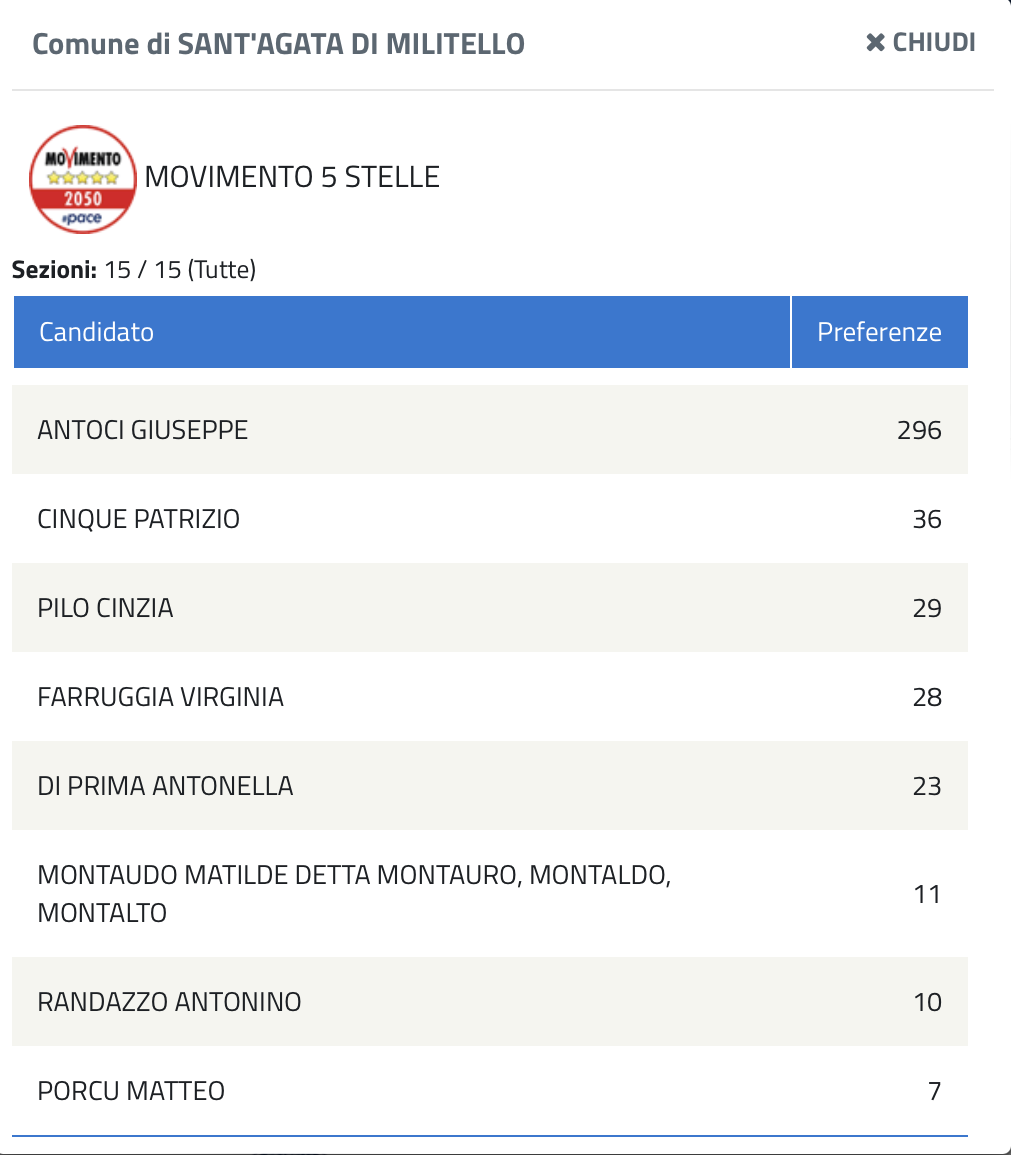Screen dimensions: 1011x1155
Task: Click the Sezioni 15 / 15 label
Action: [x=134, y=270]
